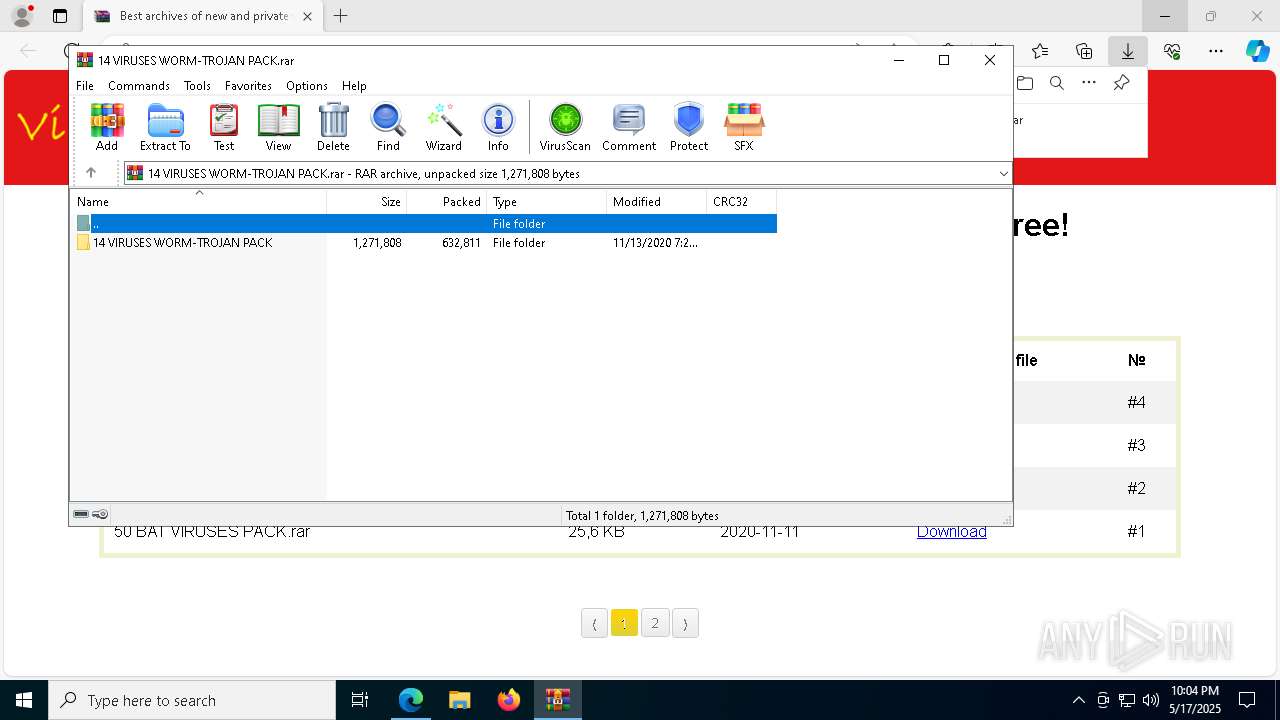Click the previous page arrow
The width and height of the screenshot is (1280, 720).
point(594,623)
